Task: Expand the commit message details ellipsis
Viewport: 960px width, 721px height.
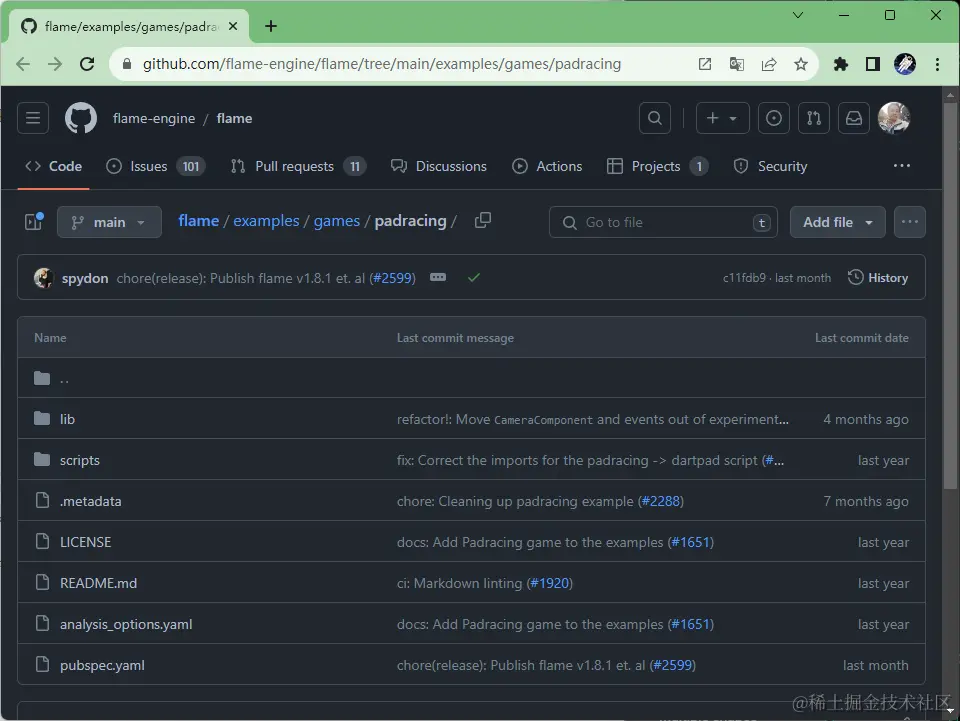Action: (438, 277)
